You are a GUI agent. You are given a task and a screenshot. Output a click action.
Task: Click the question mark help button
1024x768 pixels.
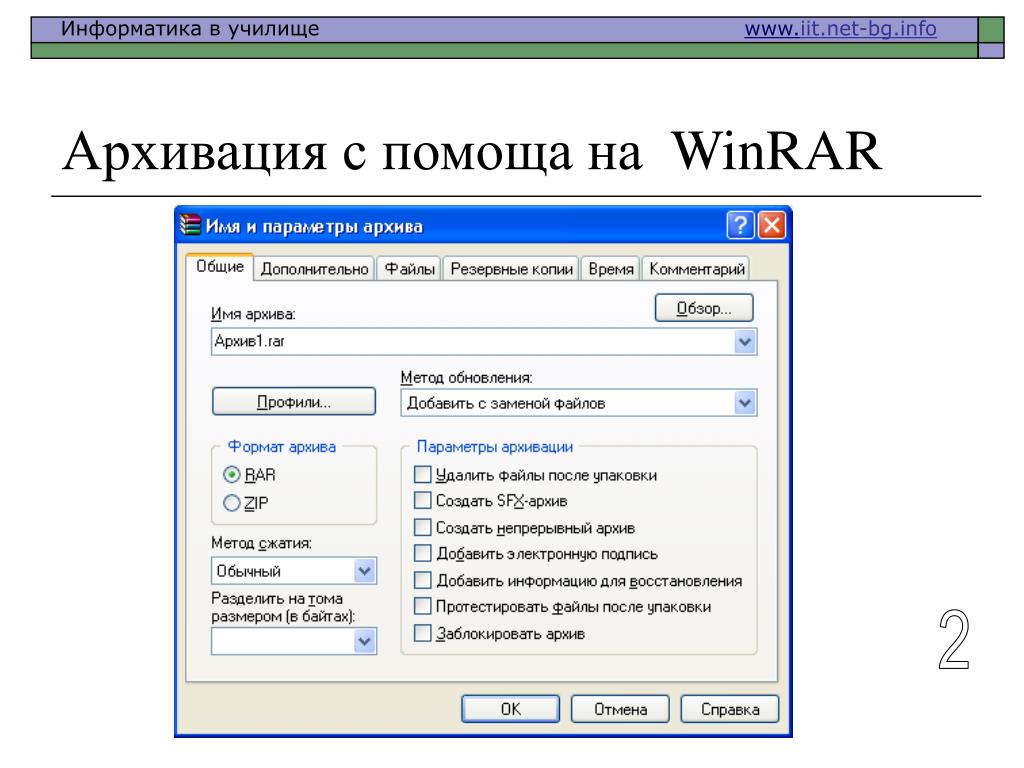point(740,225)
